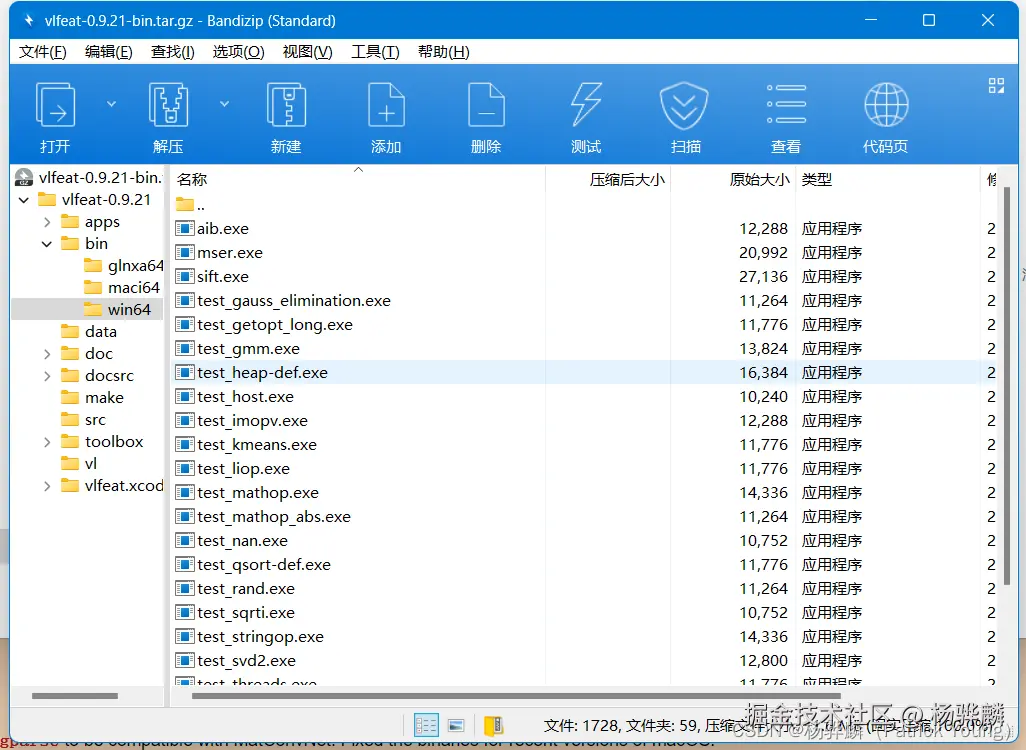Expand the doc folder node
This screenshot has width=1026, height=750.
46,354
